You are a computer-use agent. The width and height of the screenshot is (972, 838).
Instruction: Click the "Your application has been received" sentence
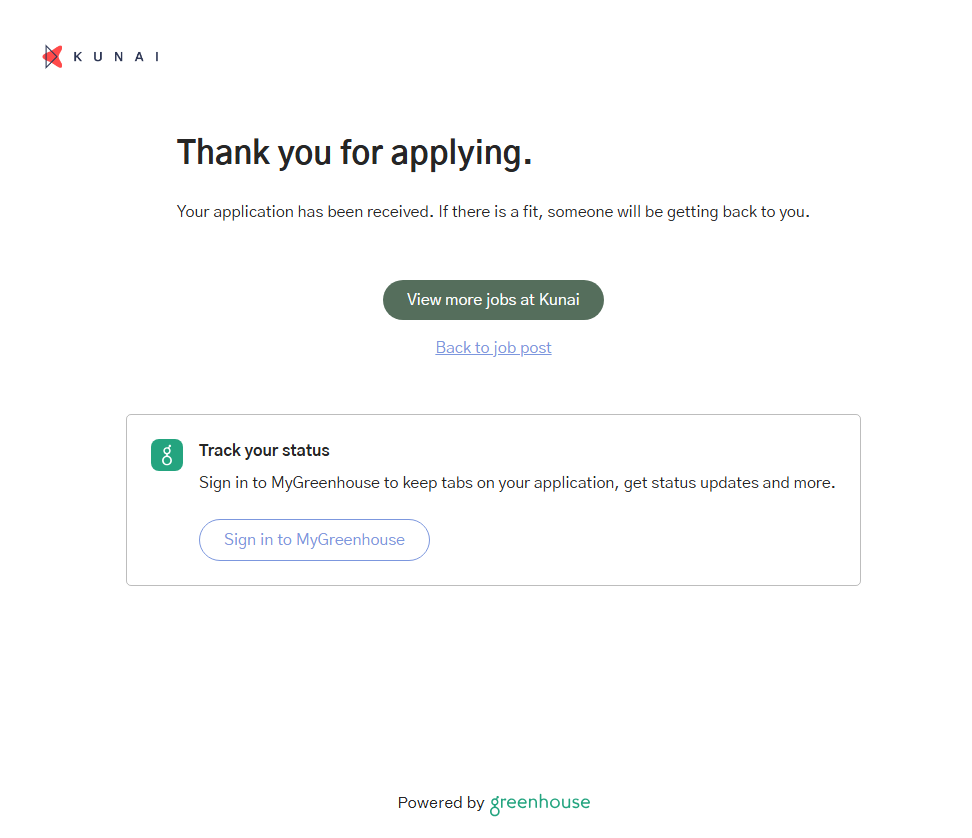(x=305, y=212)
